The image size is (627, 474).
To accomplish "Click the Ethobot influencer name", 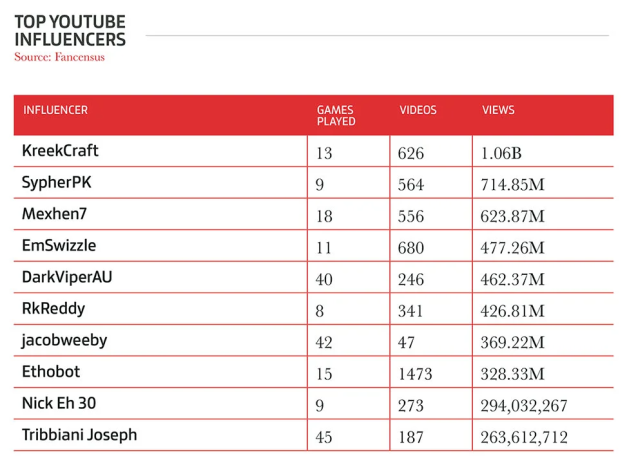I will 52,372.
